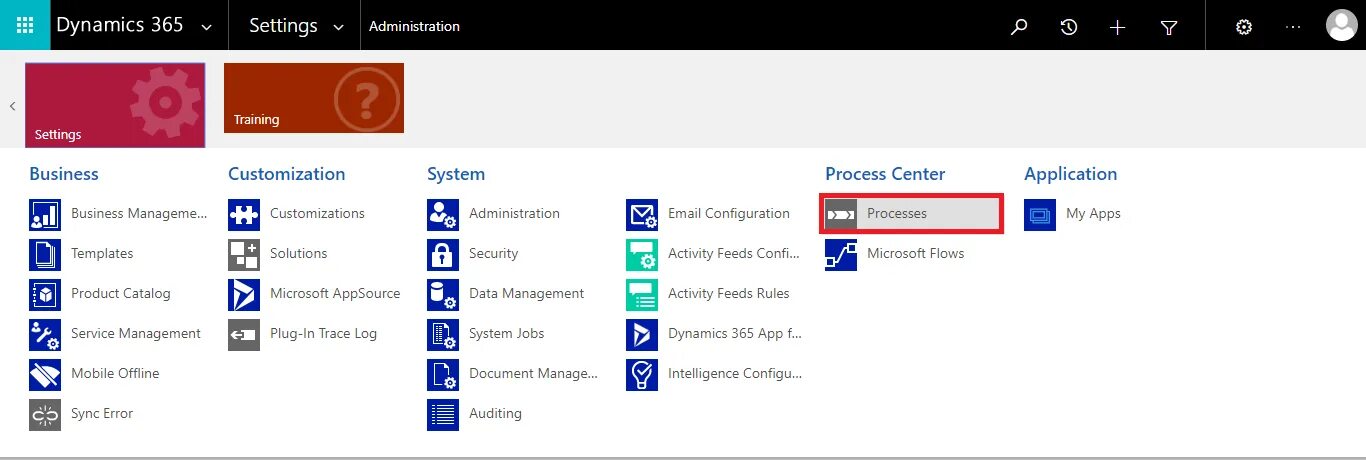Open My Apps under Application
This screenshot has height=460, width=1366.
(1093, 214)
